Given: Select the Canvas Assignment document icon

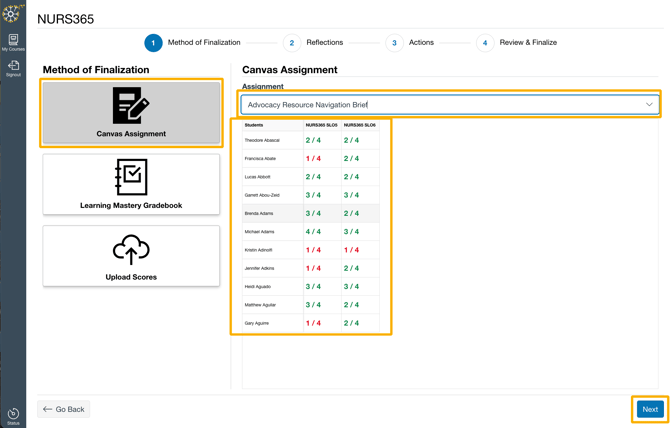Looking at the screenshot, I should 131,105.
